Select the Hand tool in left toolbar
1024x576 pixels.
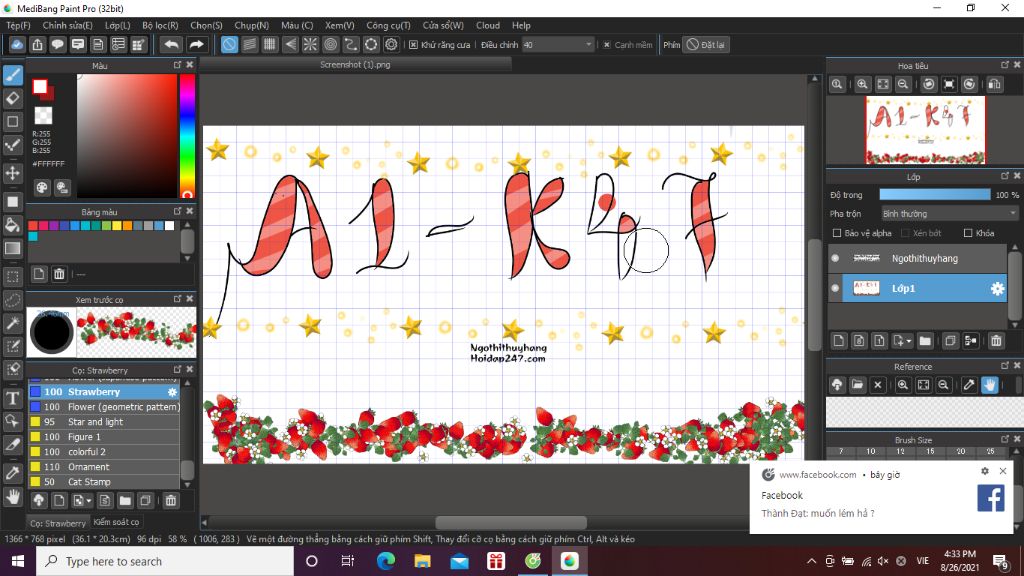pyautogui.click(x=12, y=498)
